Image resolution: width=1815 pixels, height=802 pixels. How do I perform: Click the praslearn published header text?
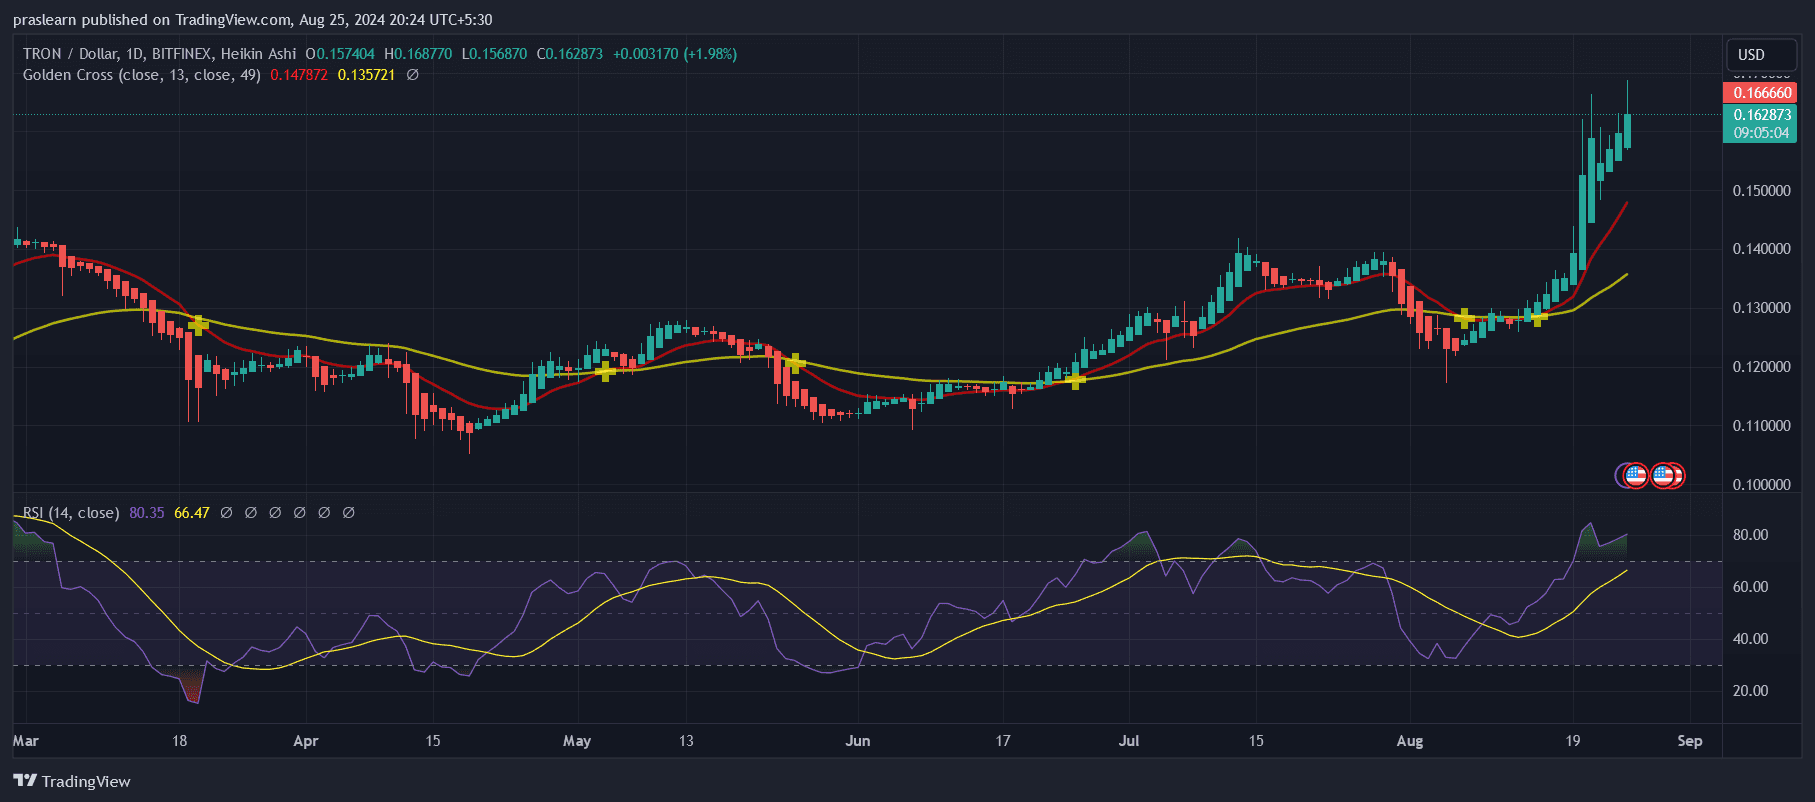pyautogui.click(x=252, y=20)
